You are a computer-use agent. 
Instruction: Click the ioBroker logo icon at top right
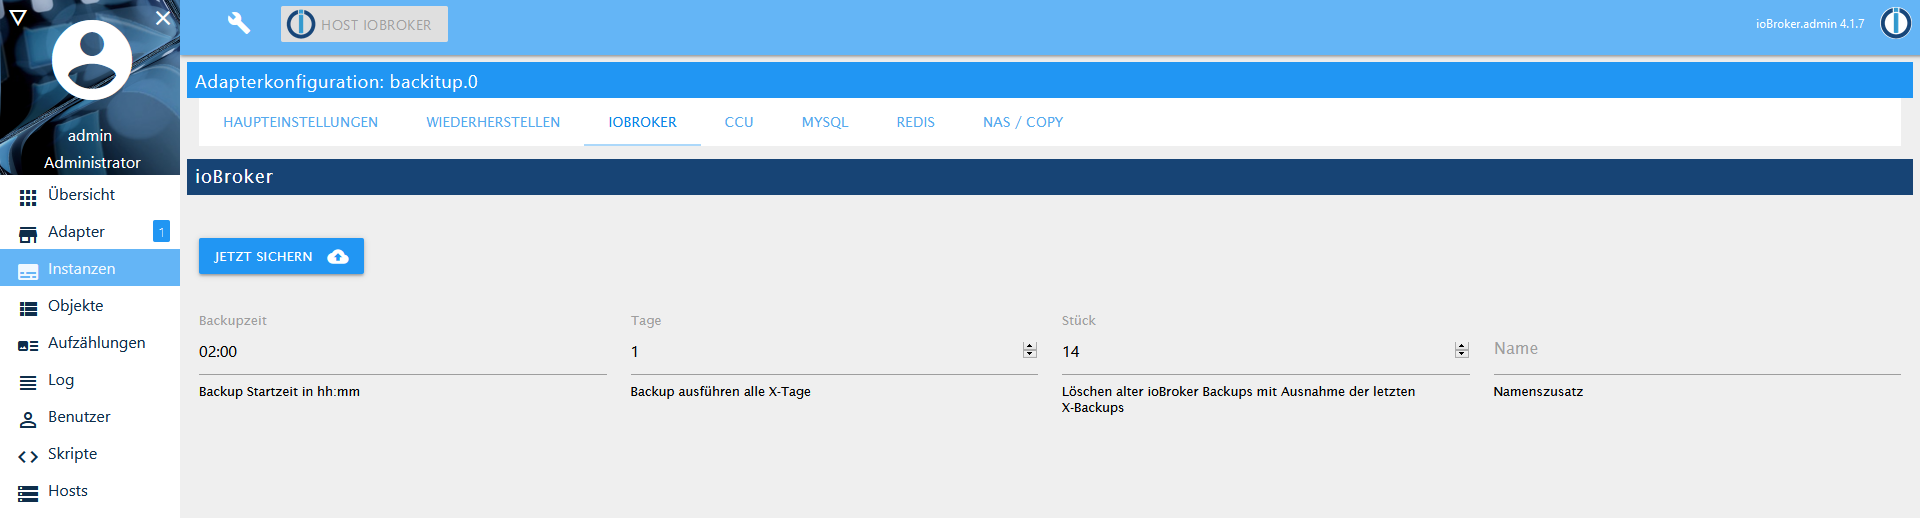[1895, 23]
